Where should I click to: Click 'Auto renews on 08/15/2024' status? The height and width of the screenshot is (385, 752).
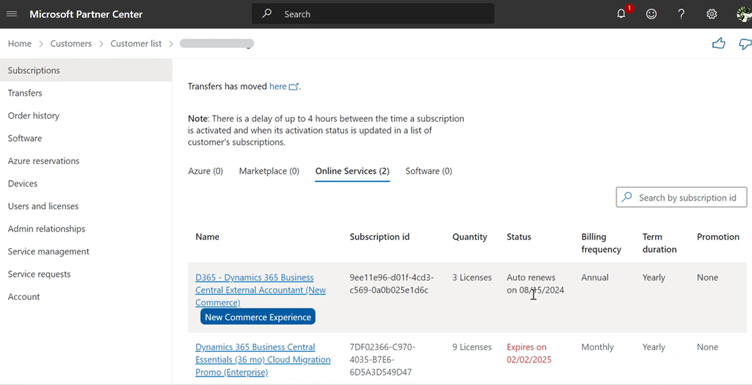pyautogui.click(x=535, y=284)
